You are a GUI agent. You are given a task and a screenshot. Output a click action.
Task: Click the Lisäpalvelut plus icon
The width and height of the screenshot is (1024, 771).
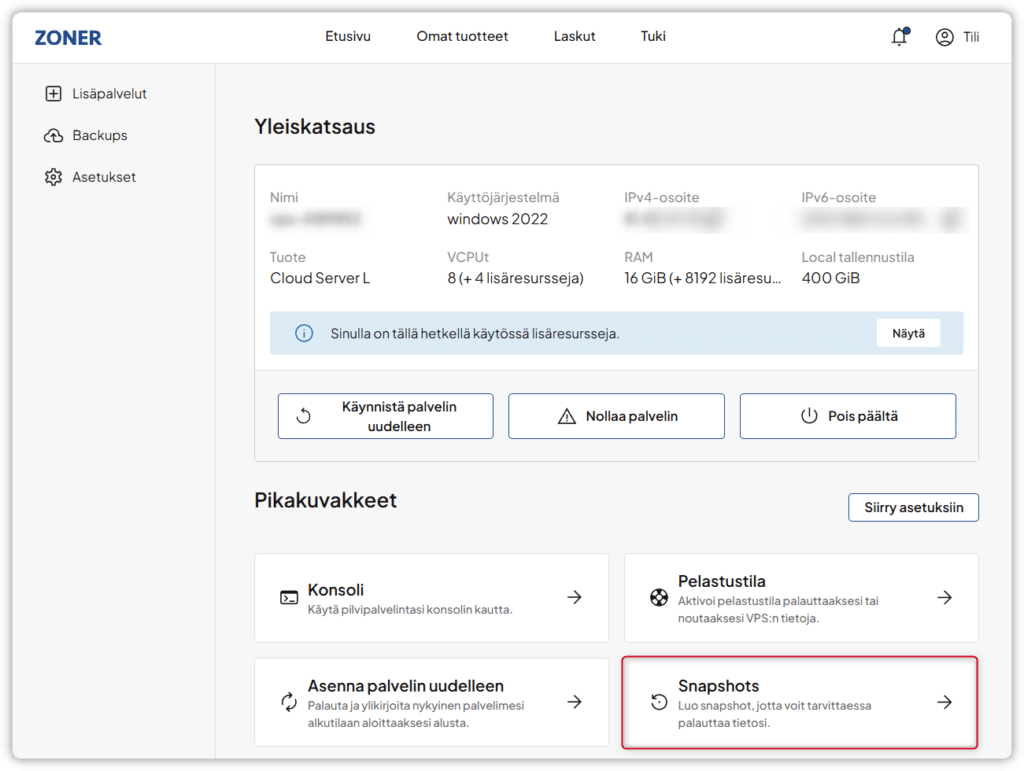(x=54, y=94)
